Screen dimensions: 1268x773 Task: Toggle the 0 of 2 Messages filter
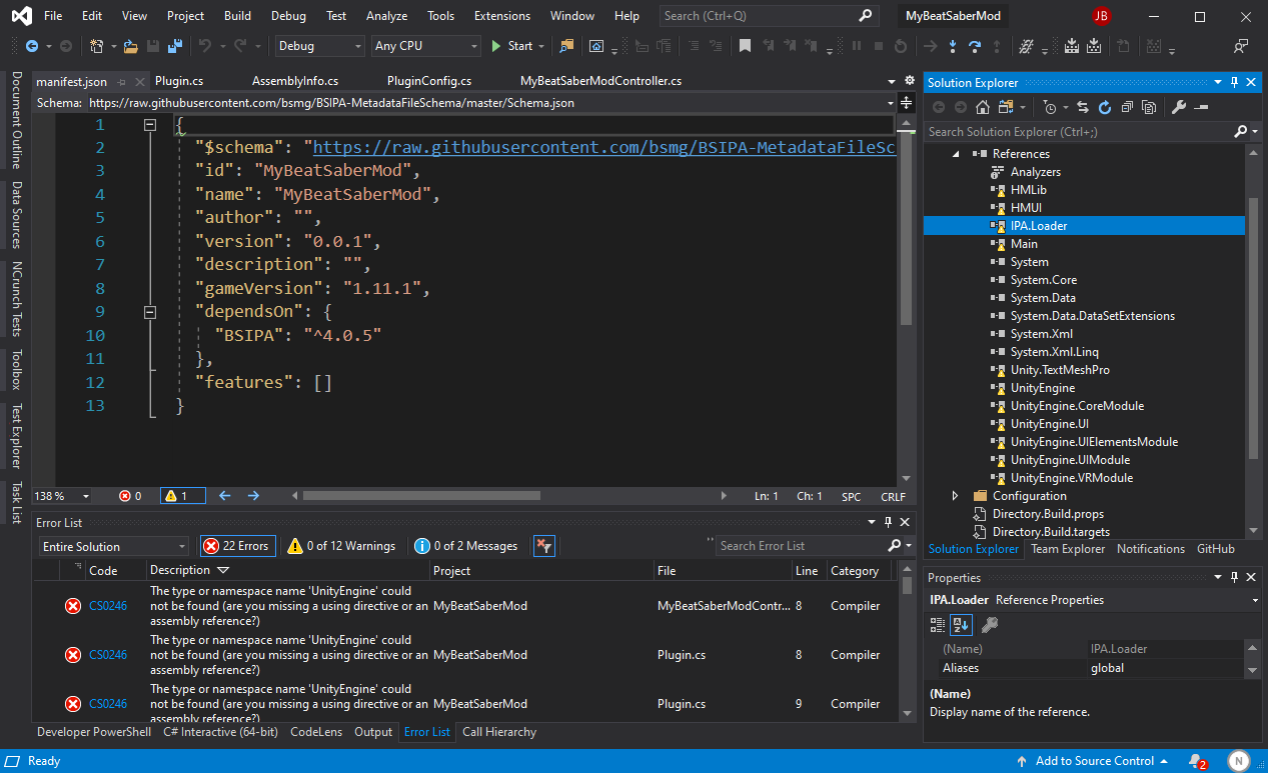click(x=467, y=546)
